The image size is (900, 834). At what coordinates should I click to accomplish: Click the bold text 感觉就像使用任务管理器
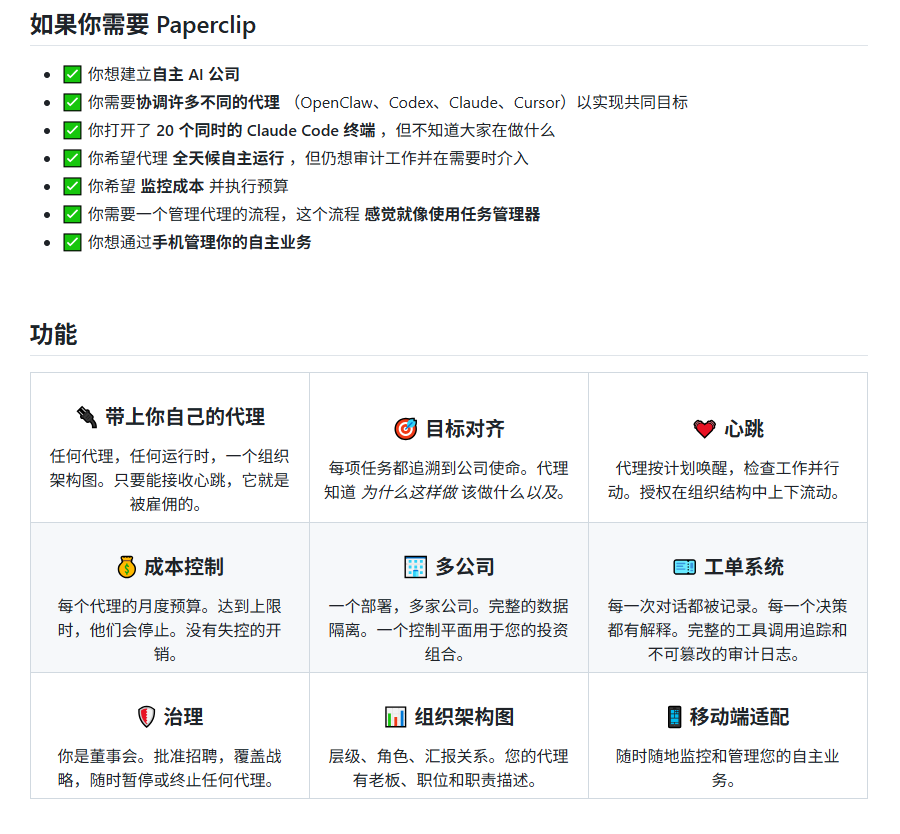[452, 215]
